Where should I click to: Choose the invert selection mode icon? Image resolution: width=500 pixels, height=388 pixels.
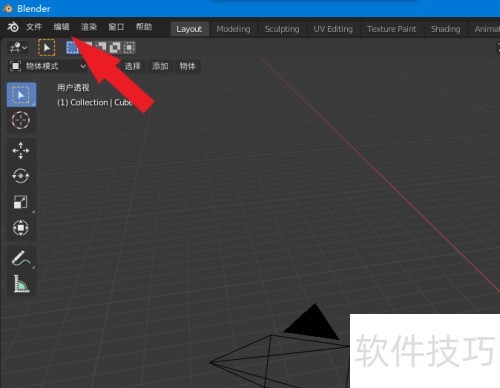tap(115, 48)
